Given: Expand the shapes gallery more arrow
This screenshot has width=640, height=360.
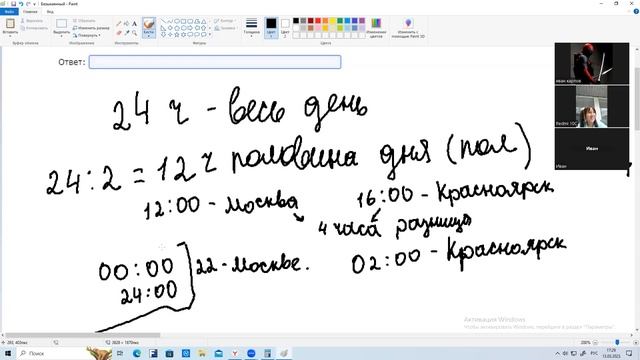Looking at the screenshot, I should [210, 35].
